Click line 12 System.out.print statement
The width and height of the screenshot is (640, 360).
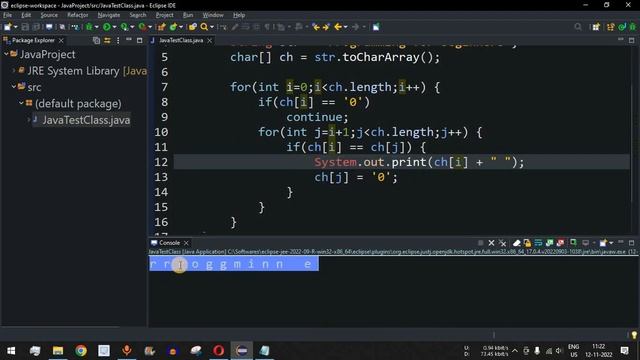419,162
